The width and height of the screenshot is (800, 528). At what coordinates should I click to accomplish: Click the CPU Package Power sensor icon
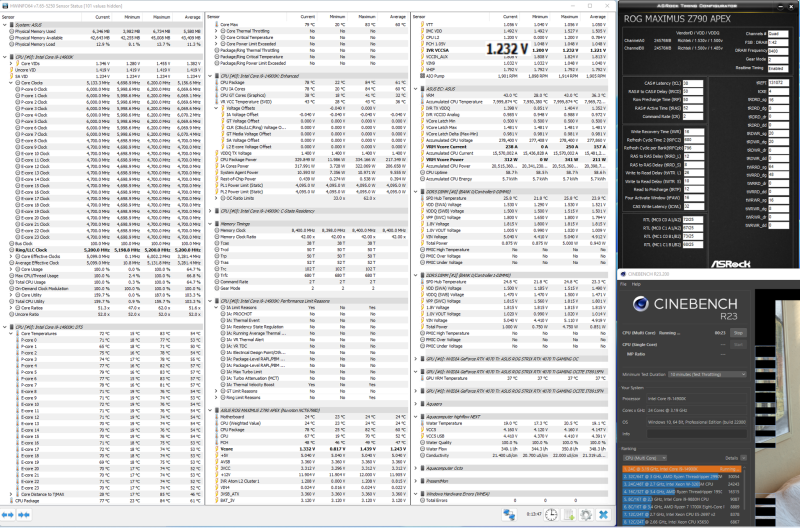[x=217, y=160]
